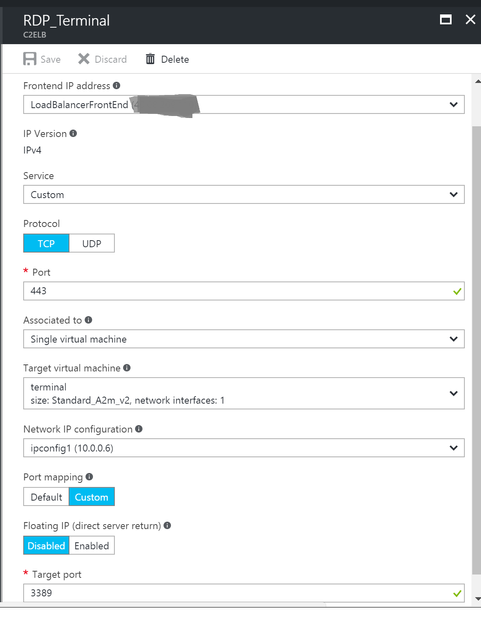Open Network IP configuration ipconfig1 dropdown
The height and width of the screenshot is (617, 481).
pos(244,448)
